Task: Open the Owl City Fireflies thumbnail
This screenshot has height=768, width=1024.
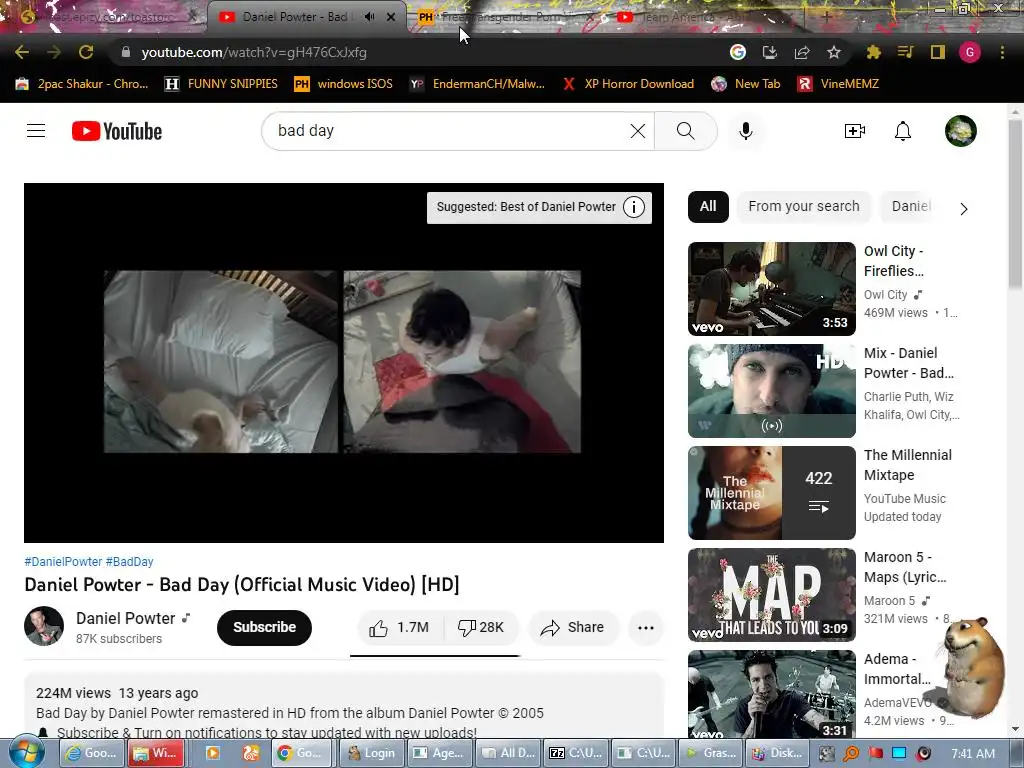Action: [x=771, y=289]
